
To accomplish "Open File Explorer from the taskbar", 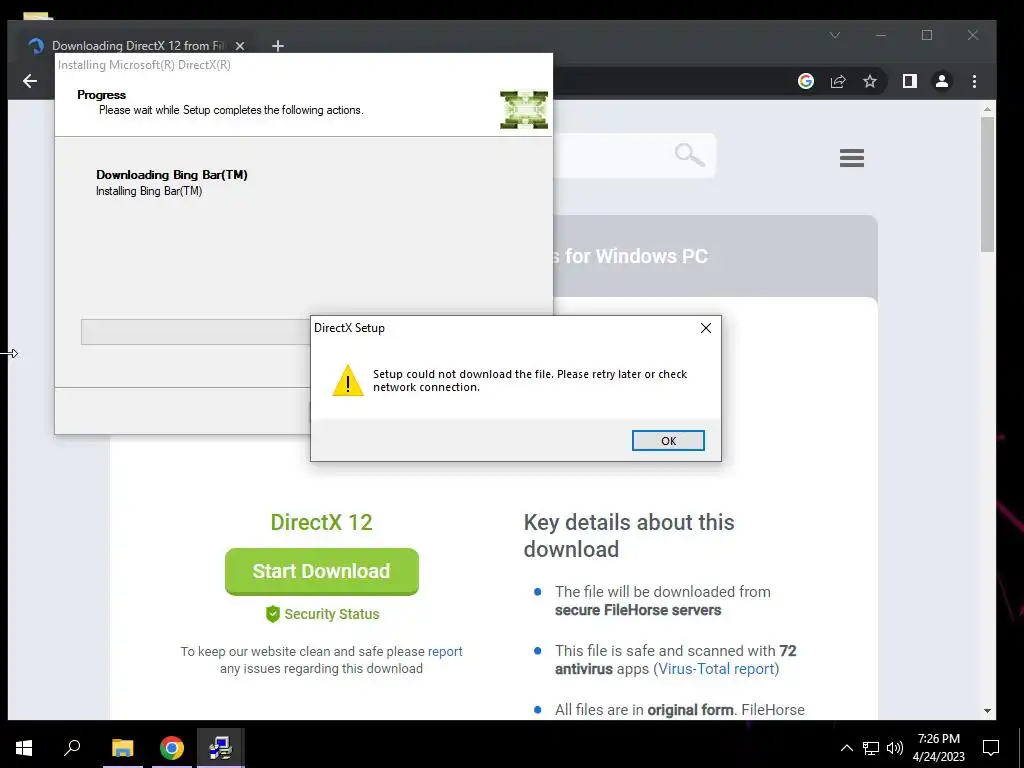I will (x=122, y=748).
